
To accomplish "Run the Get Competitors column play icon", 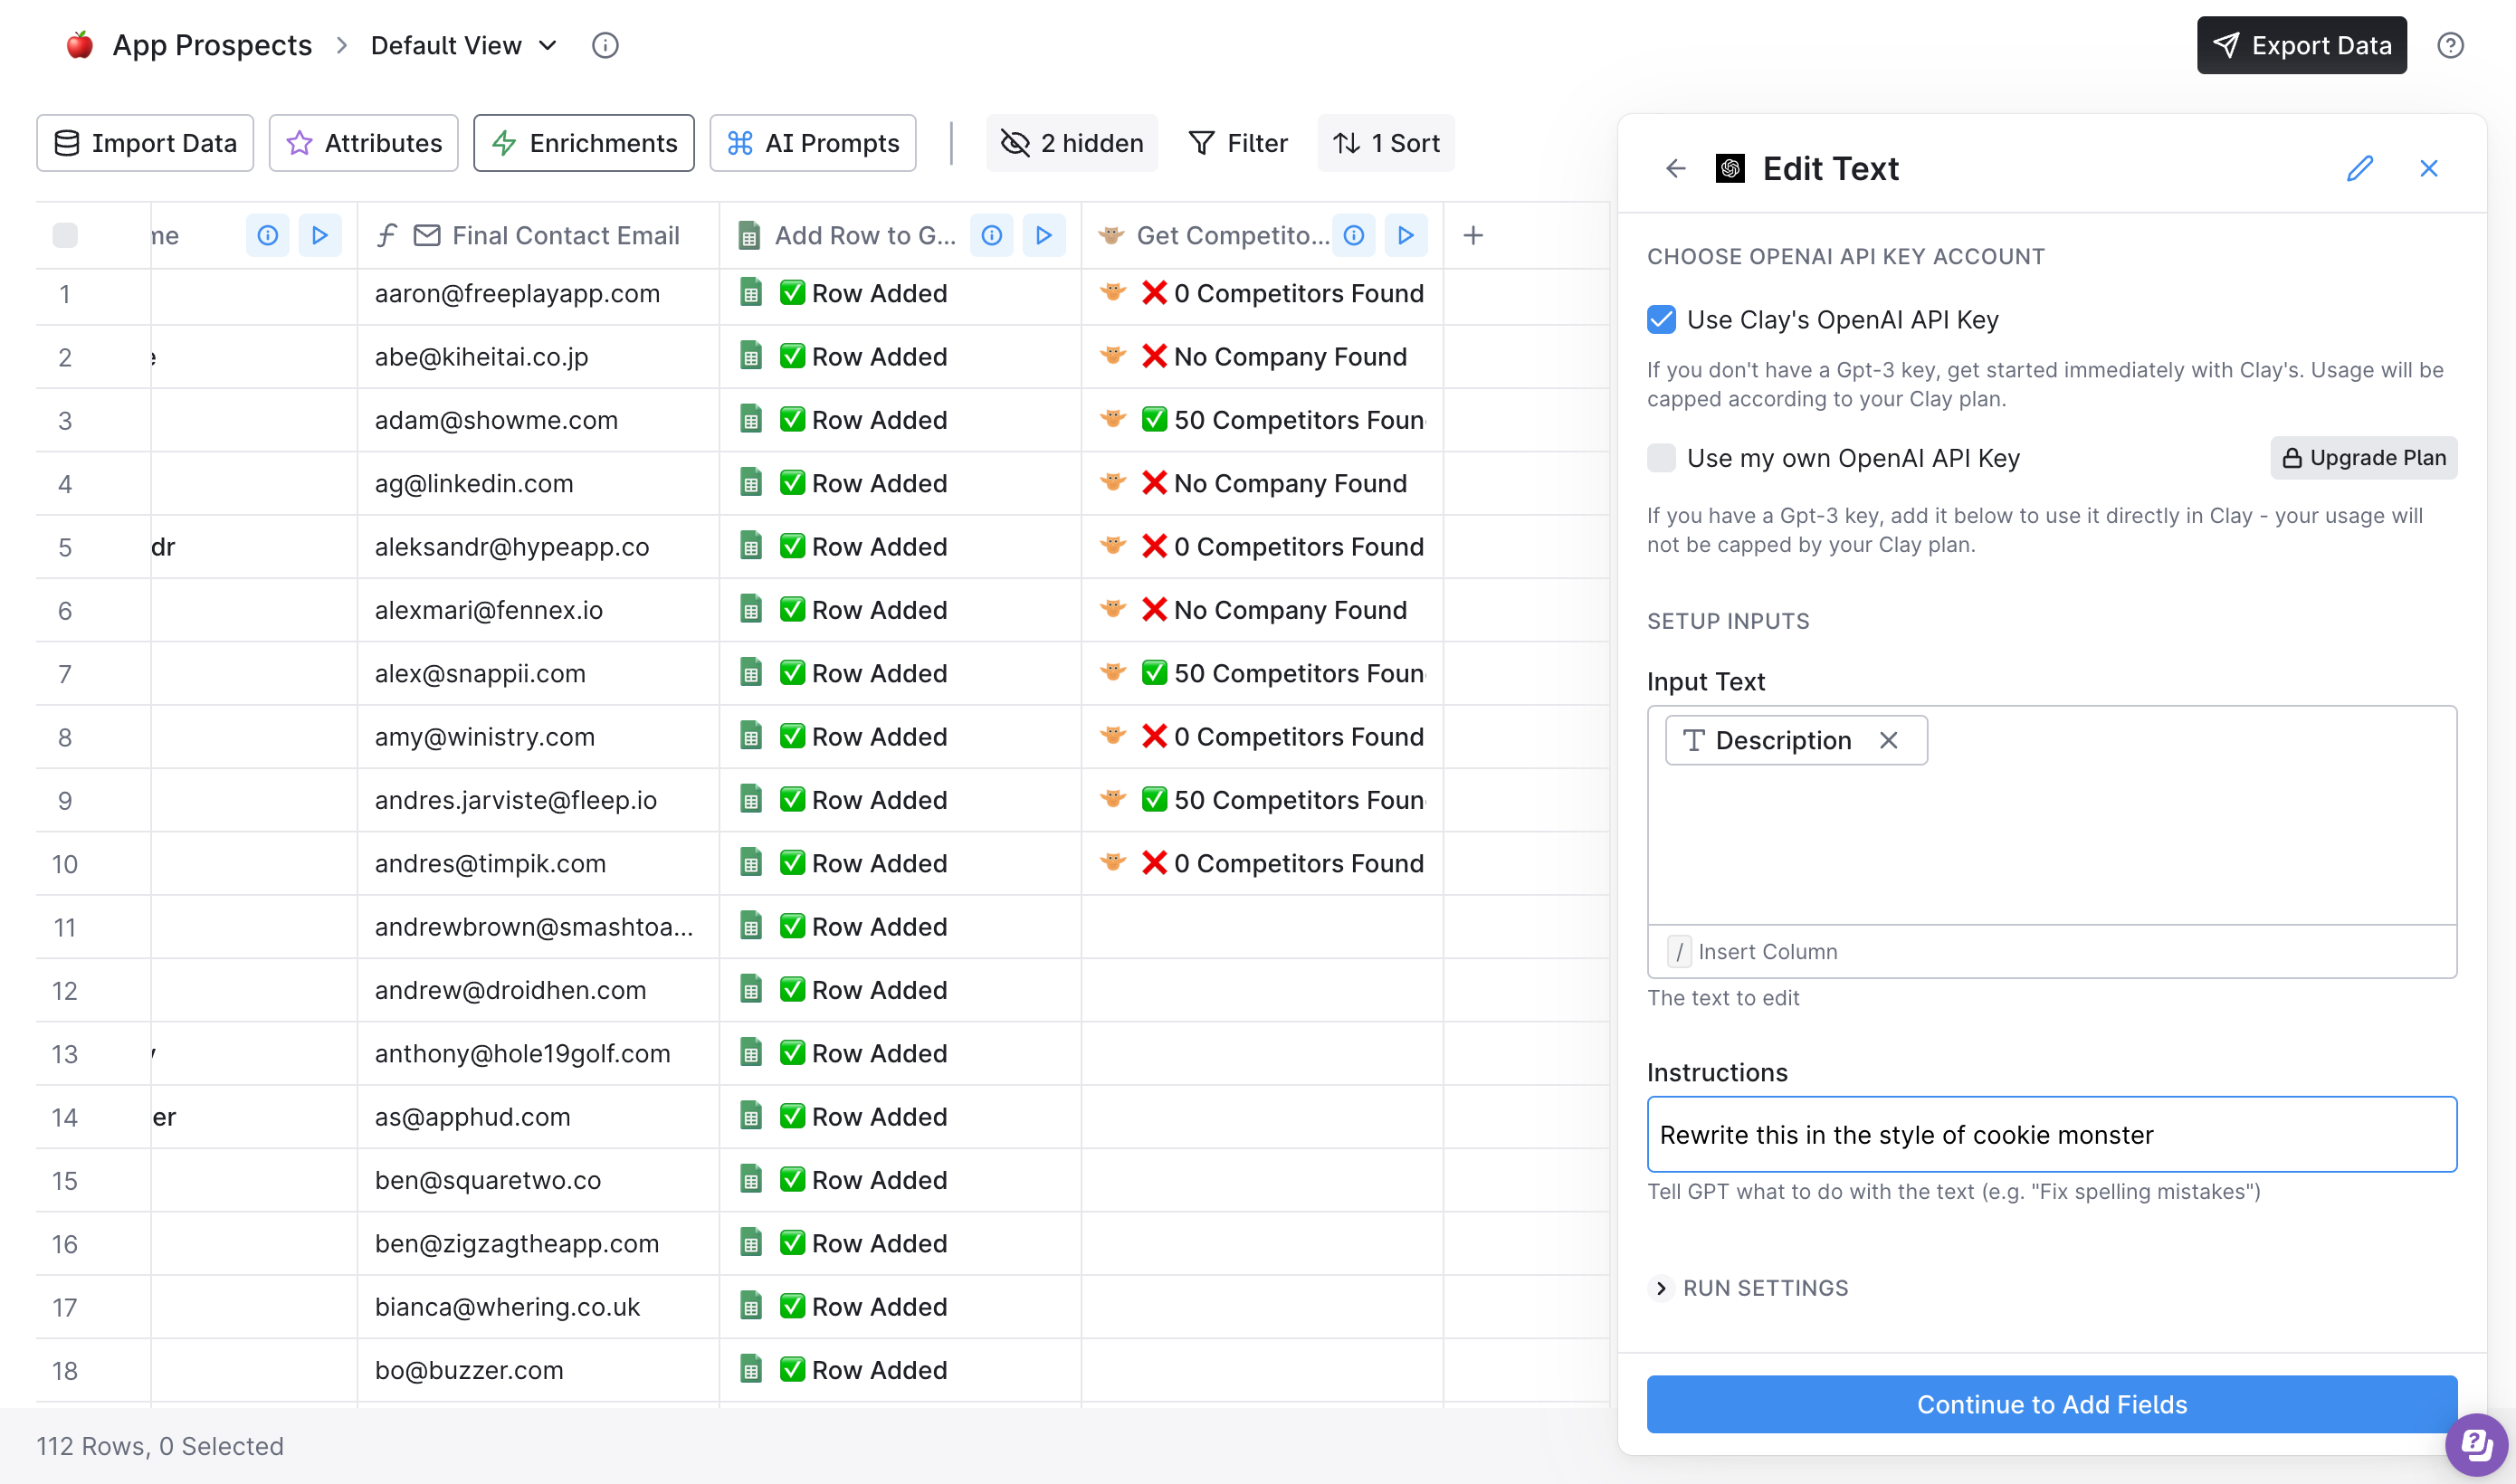I will tap(1405, 235).
